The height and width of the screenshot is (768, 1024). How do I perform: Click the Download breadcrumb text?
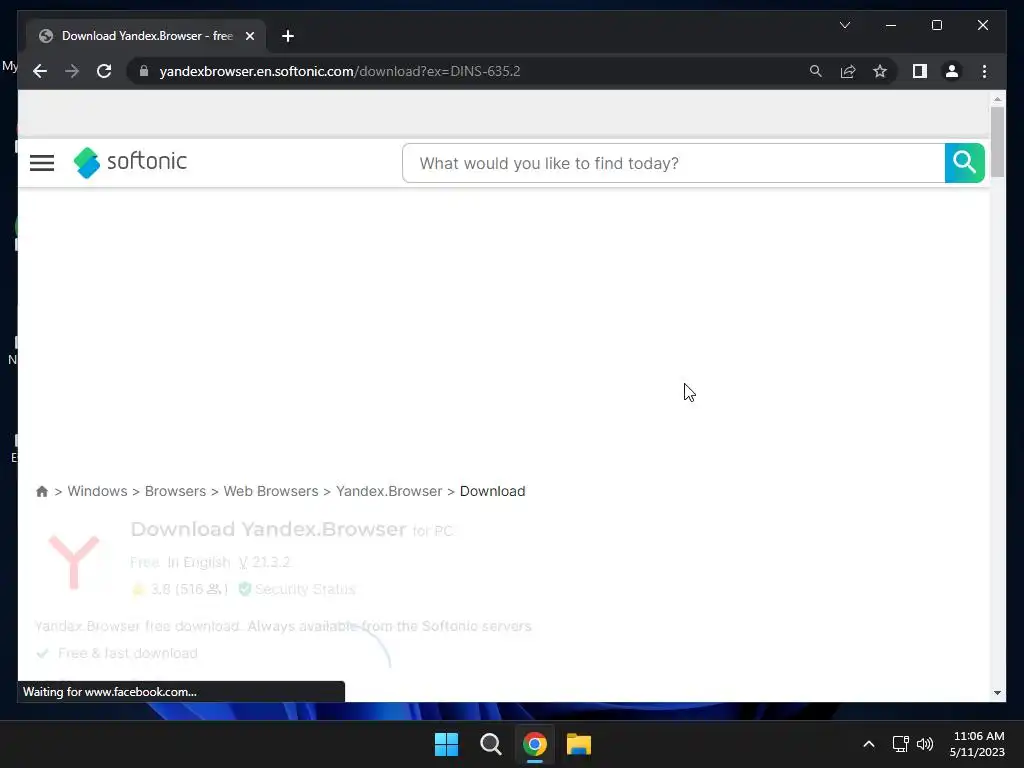coord(492,491)
